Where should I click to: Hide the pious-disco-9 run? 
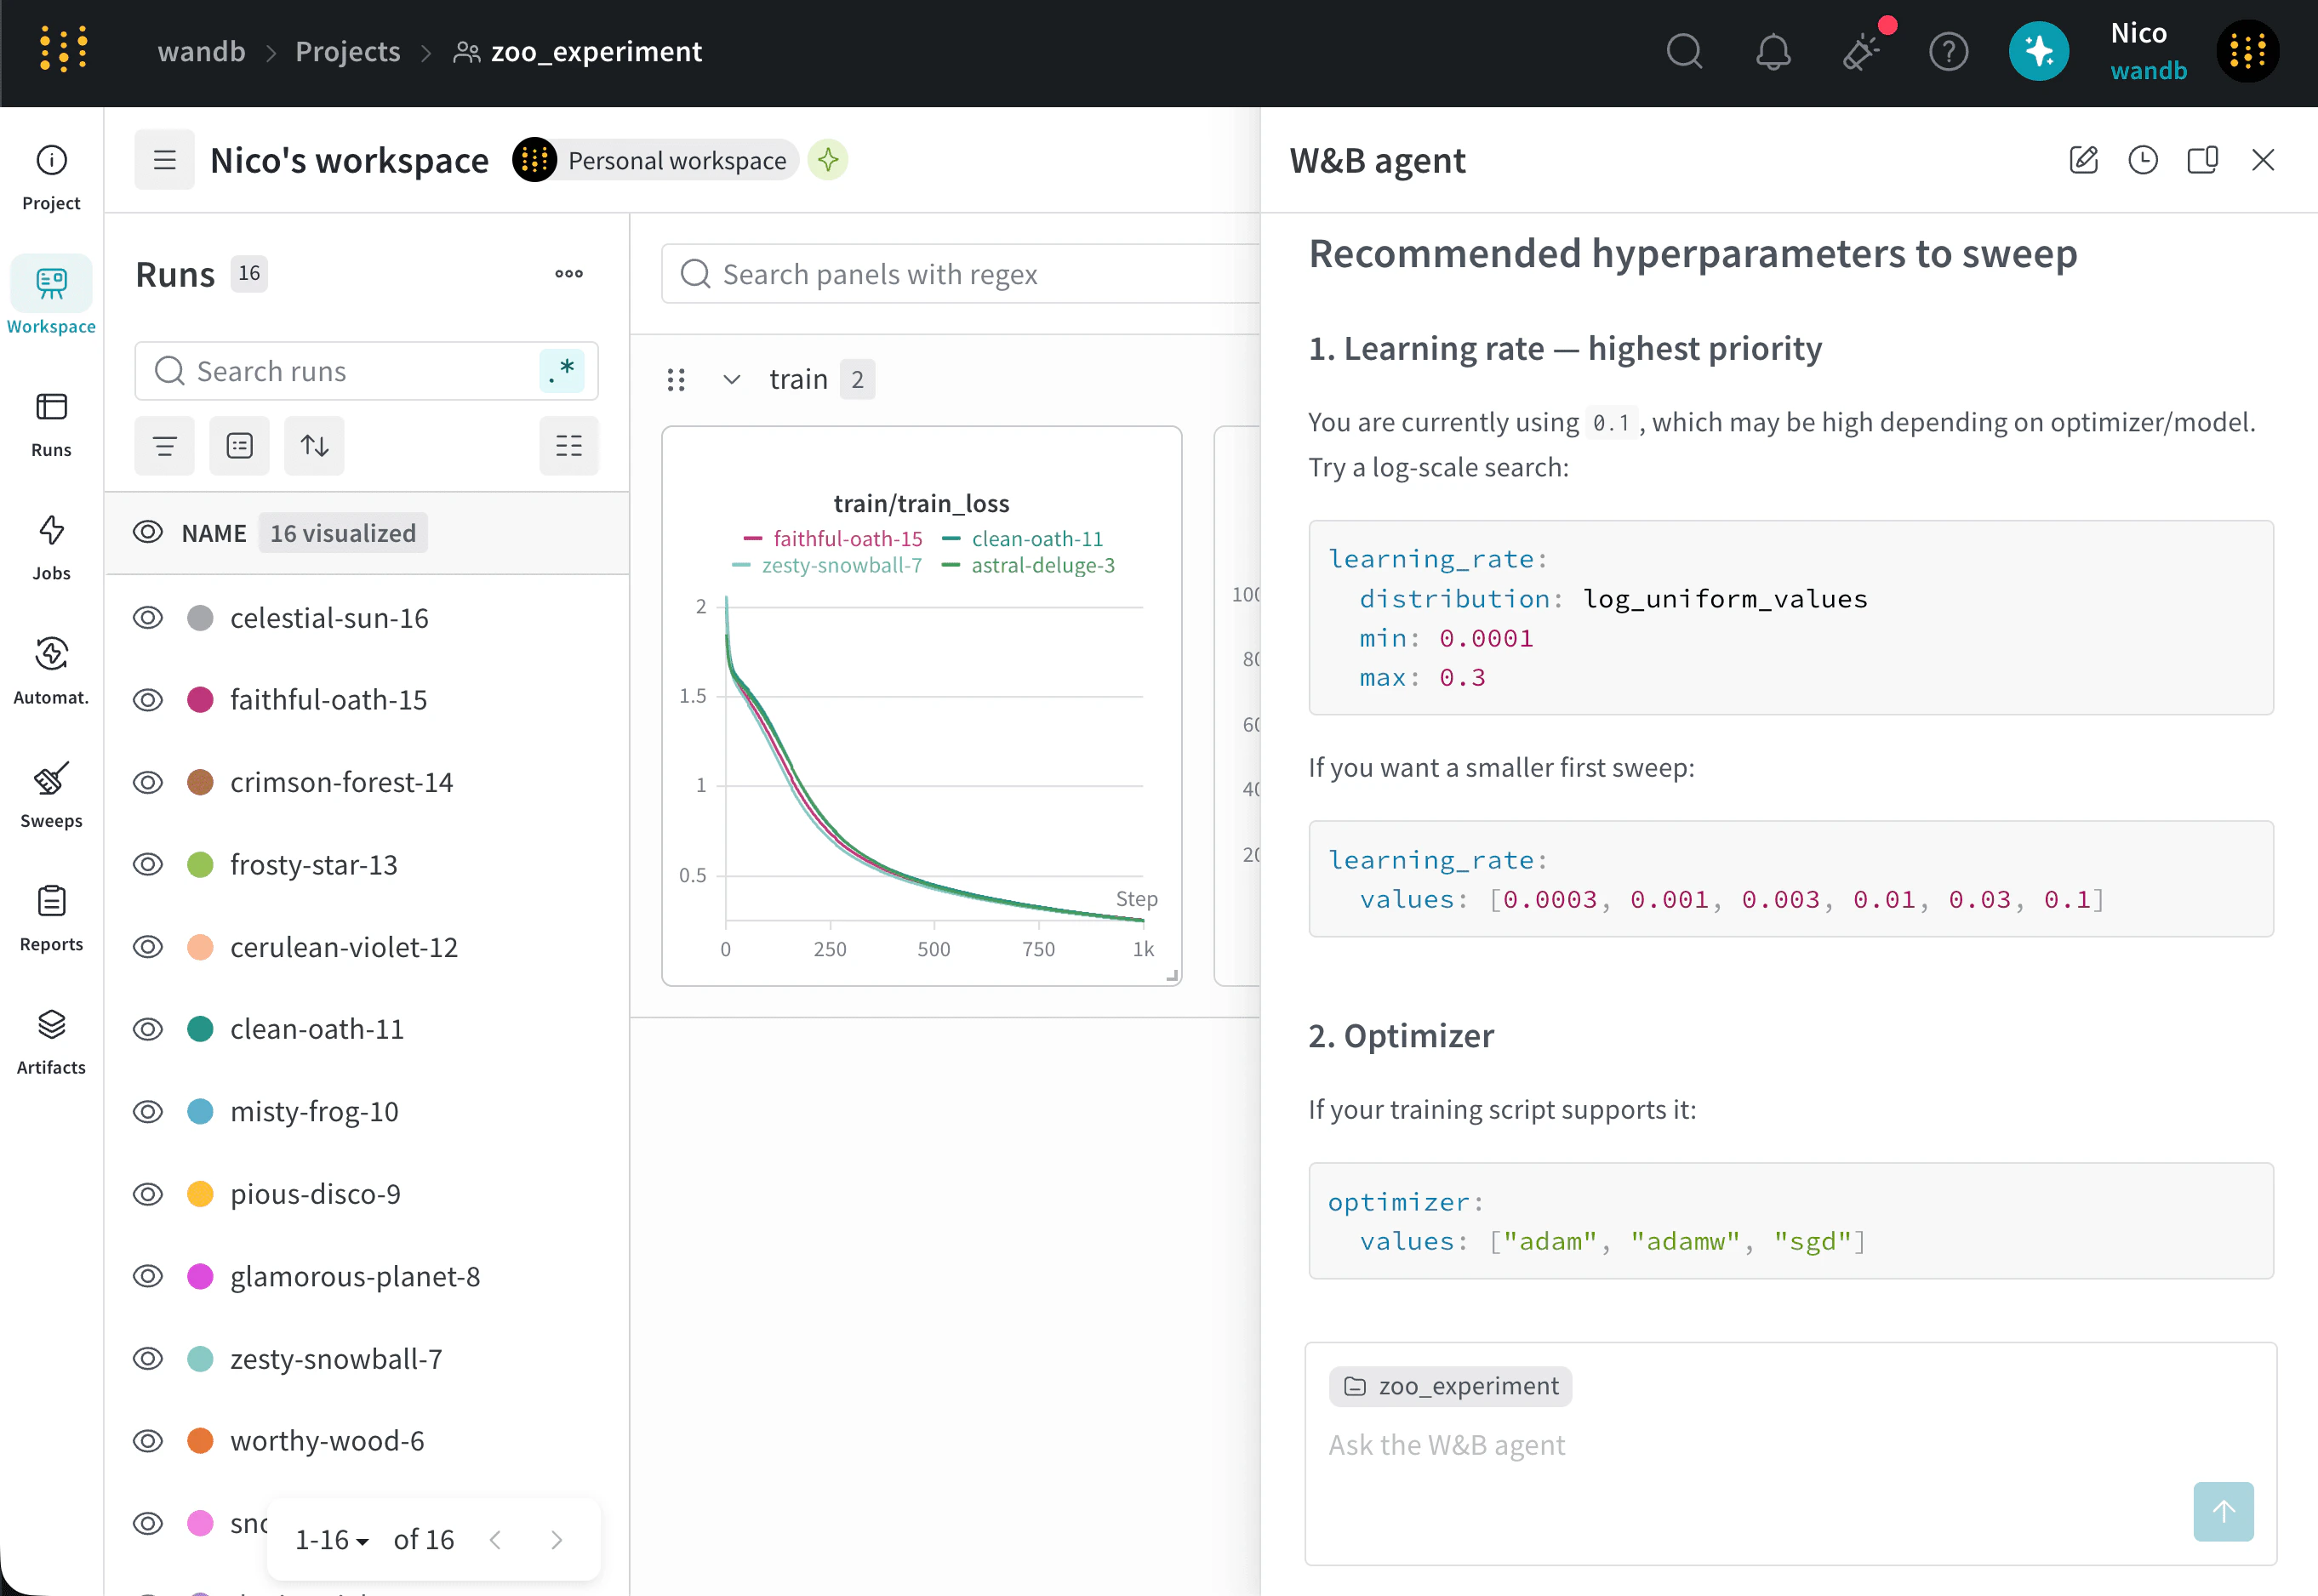coord(148,1194)
